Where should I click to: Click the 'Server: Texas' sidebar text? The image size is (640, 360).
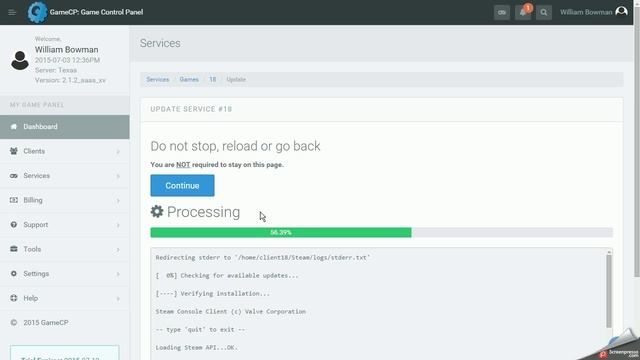pyautogui.click(x=56, y=70)
